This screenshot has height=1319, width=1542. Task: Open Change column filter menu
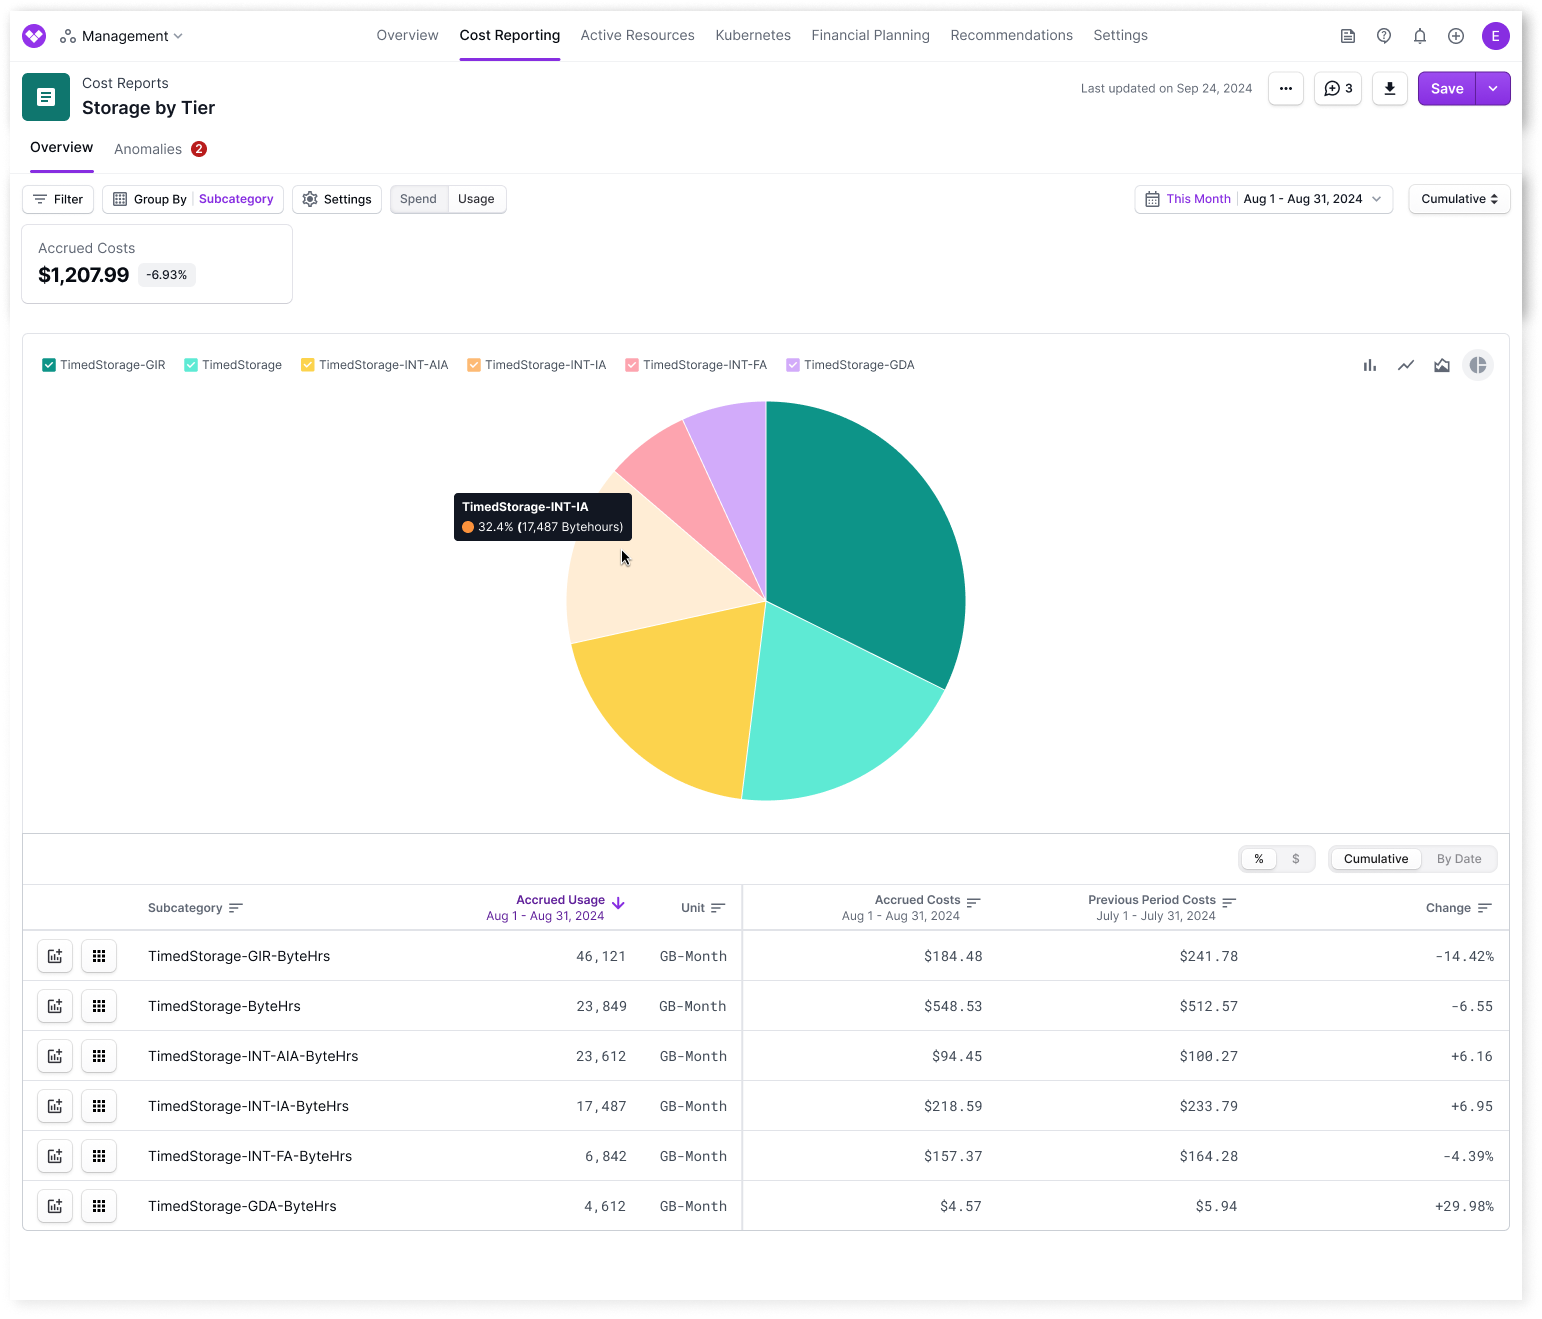(x=1485, y=908)
